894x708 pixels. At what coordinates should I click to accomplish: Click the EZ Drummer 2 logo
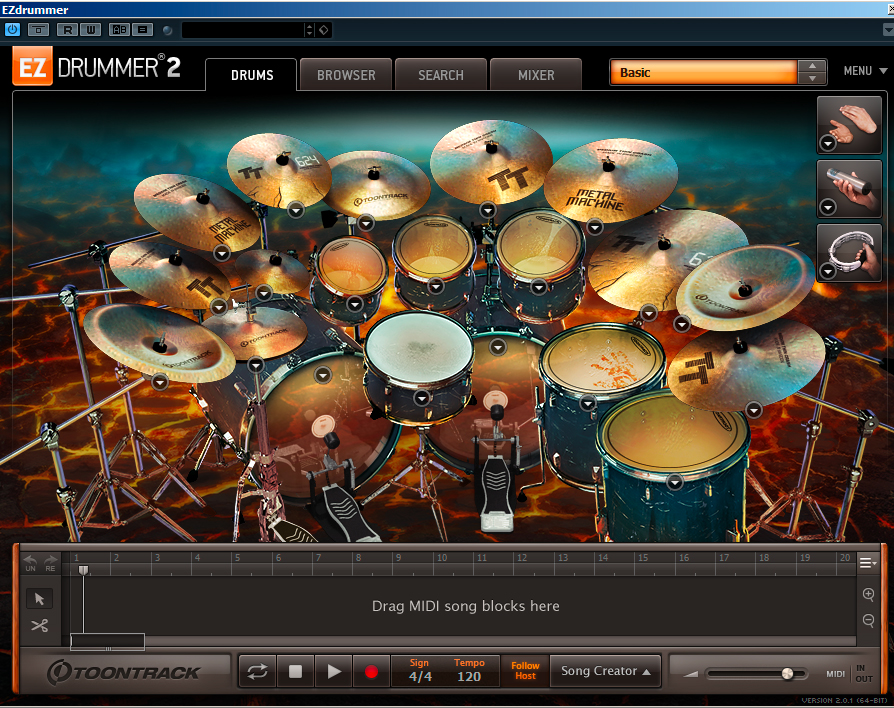click(x=97, y=67)
